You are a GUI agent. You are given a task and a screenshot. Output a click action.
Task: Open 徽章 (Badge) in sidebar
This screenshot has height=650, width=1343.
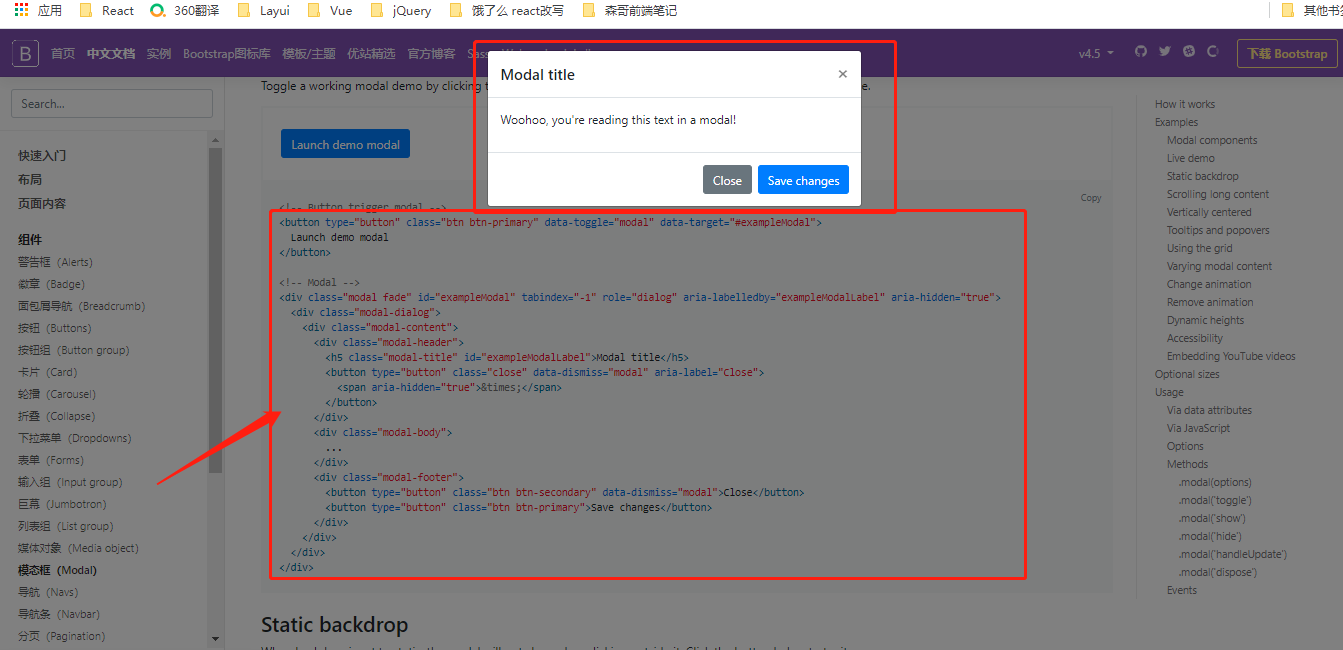click(51, 284)
